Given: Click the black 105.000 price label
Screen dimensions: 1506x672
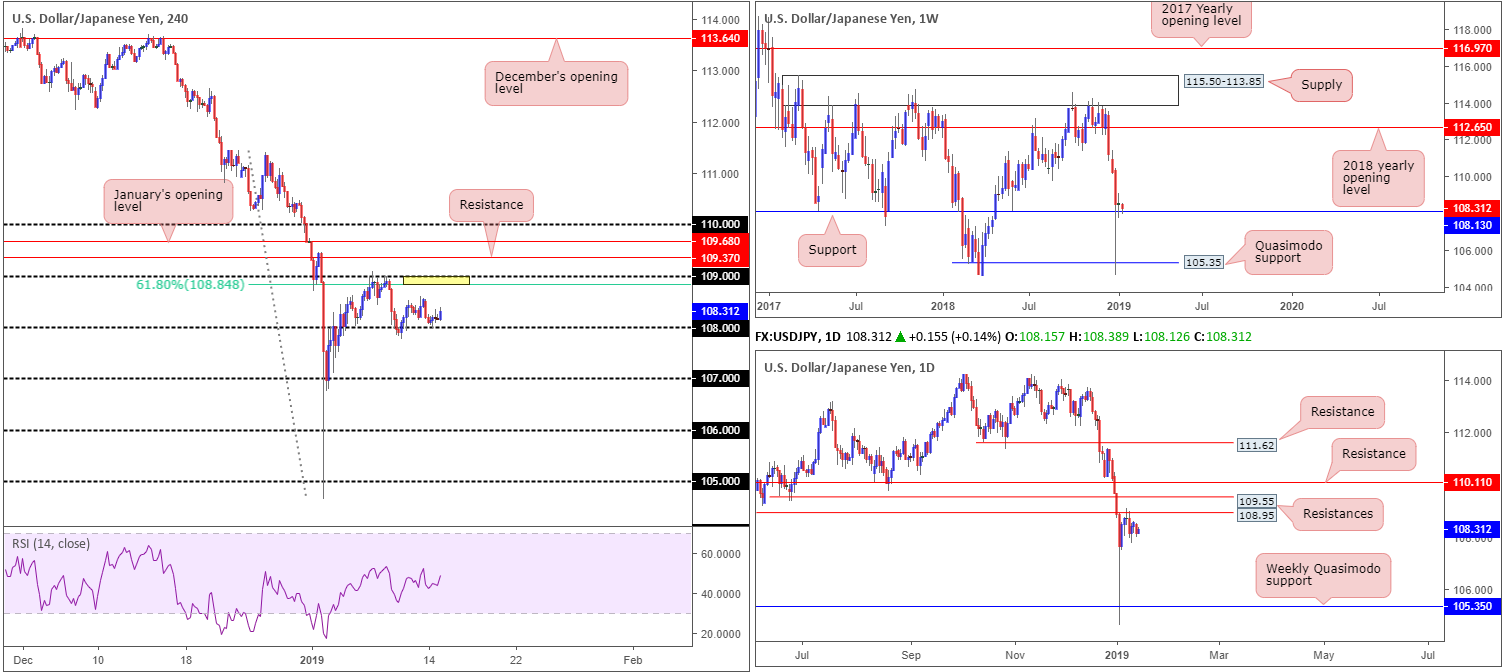Looking at the screenshot, I should pos(719,481).
